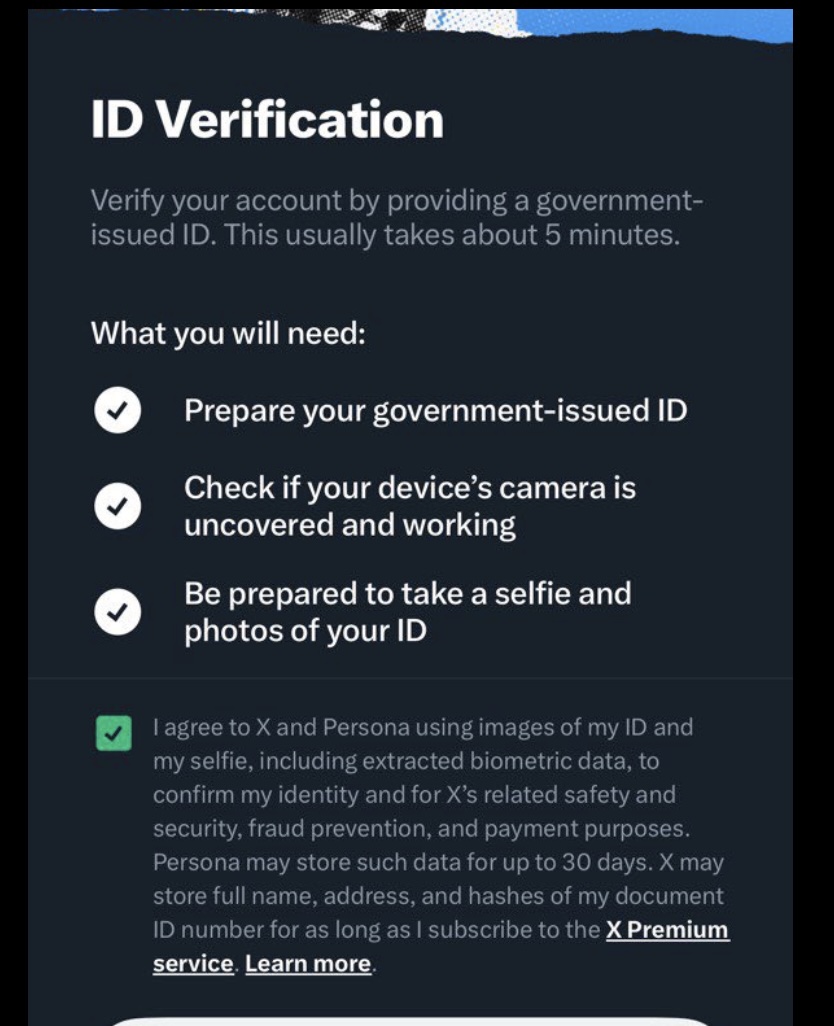
Task: Click the ID Verification heading
Action: click(x=267, y=120)
